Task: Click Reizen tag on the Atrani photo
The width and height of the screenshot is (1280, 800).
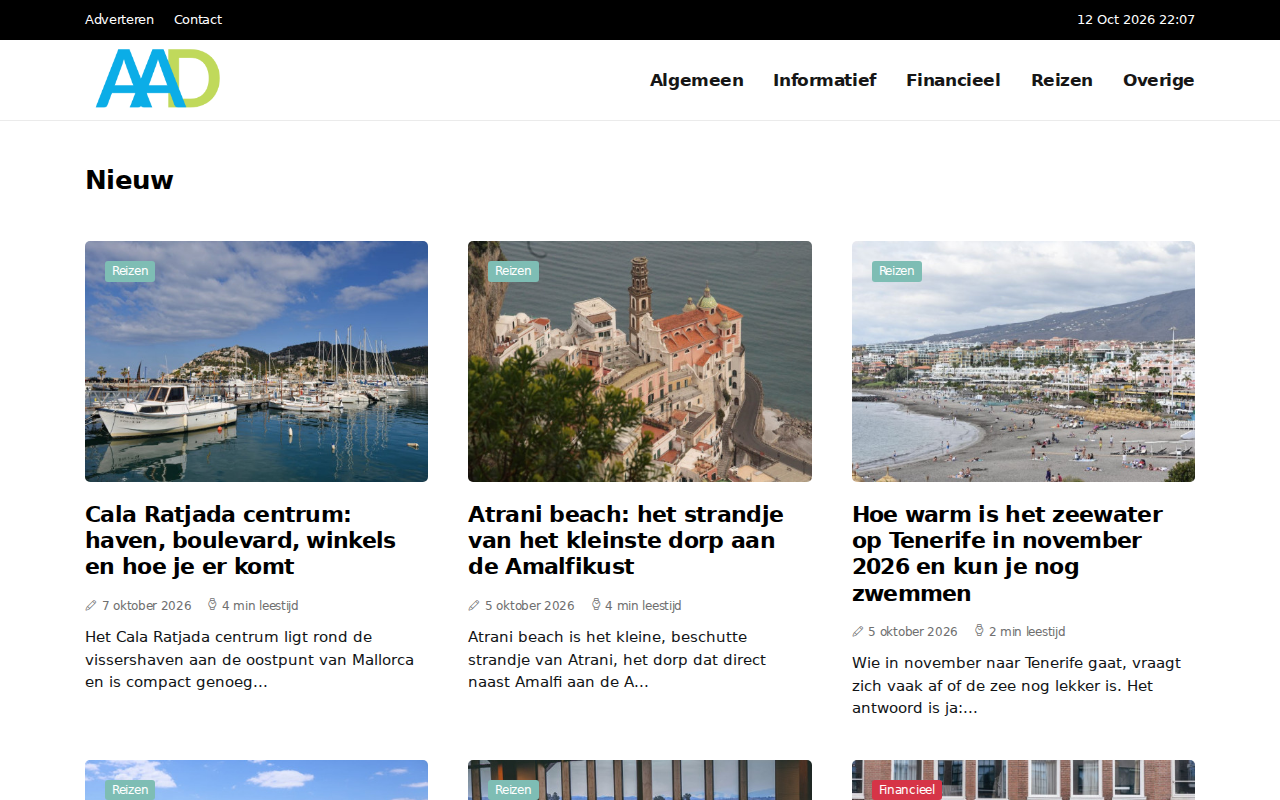Action: [513, 271]
